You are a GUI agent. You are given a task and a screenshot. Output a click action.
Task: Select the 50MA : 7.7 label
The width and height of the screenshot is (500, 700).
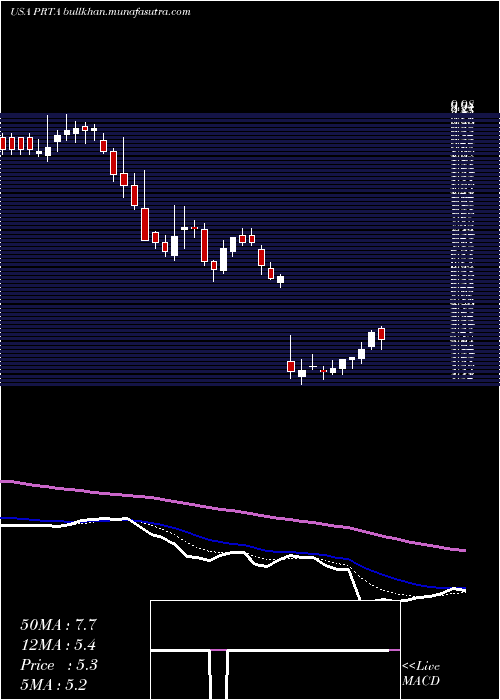coord(58,625)
